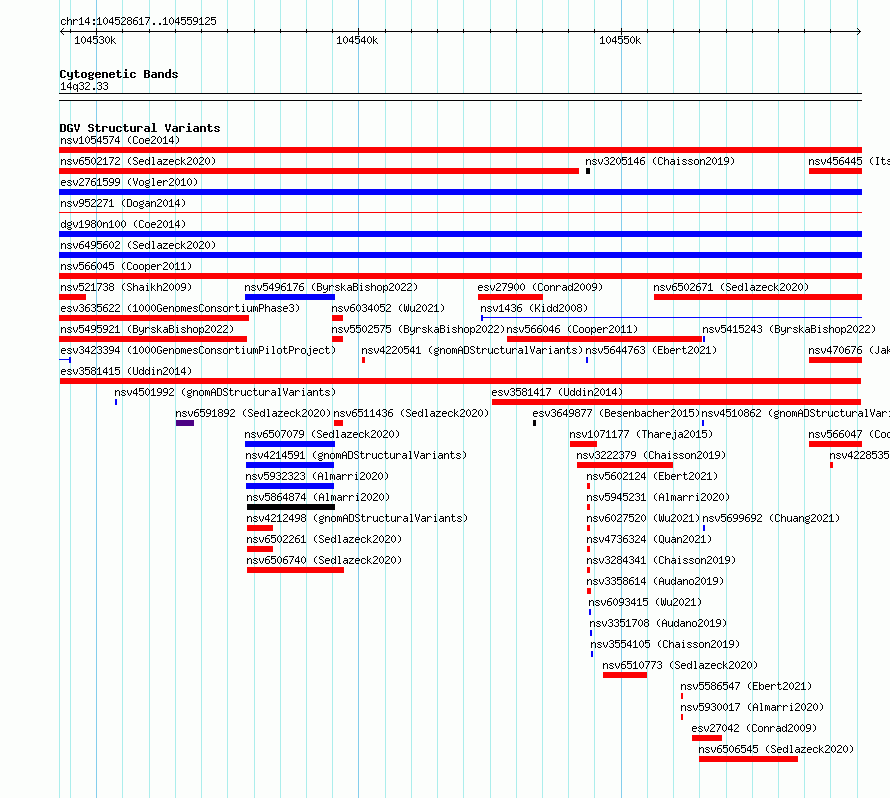Open nsv4501992 (gnomADStructuralVariants) label
The image size is (890, 798).
[x=225, y=392]
